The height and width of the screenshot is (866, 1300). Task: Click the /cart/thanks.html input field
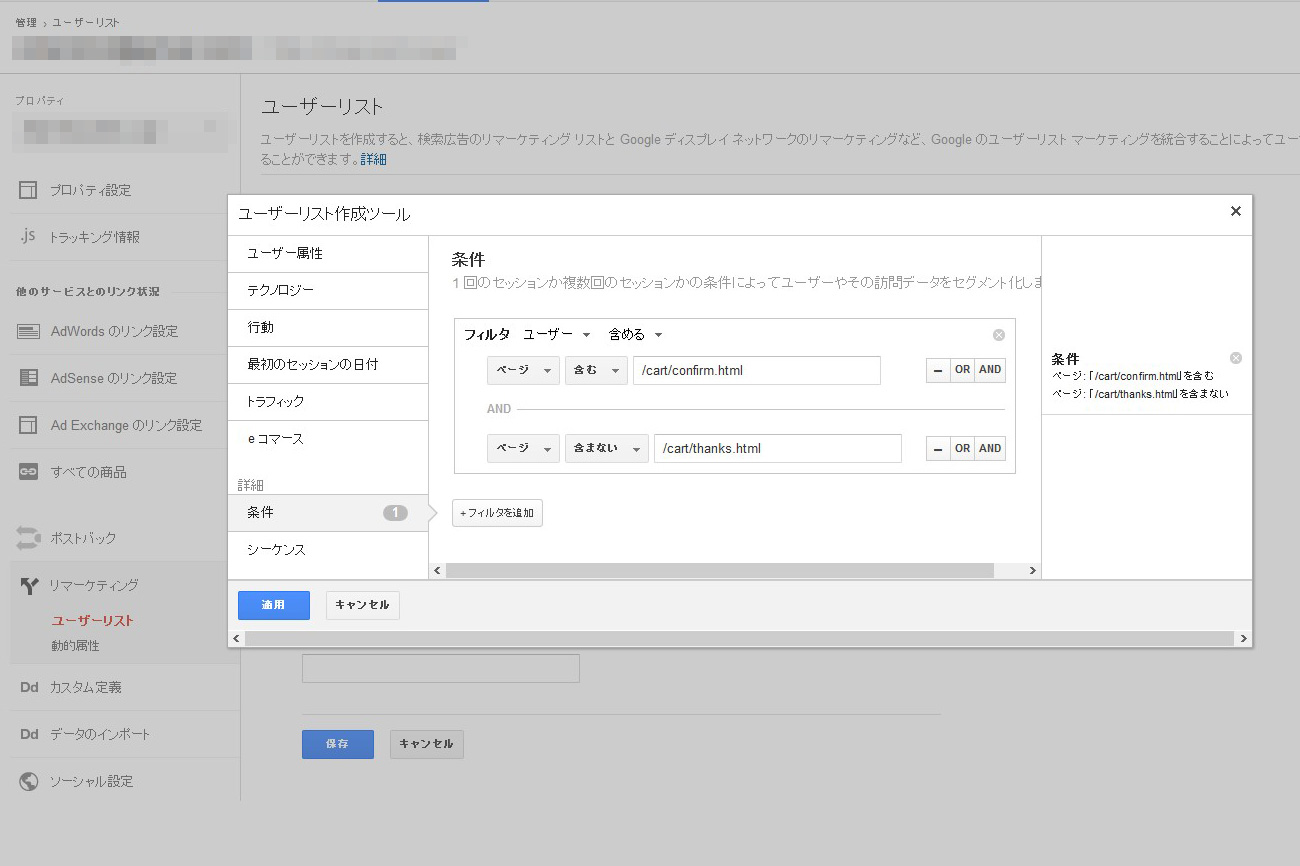coord(778,448)
